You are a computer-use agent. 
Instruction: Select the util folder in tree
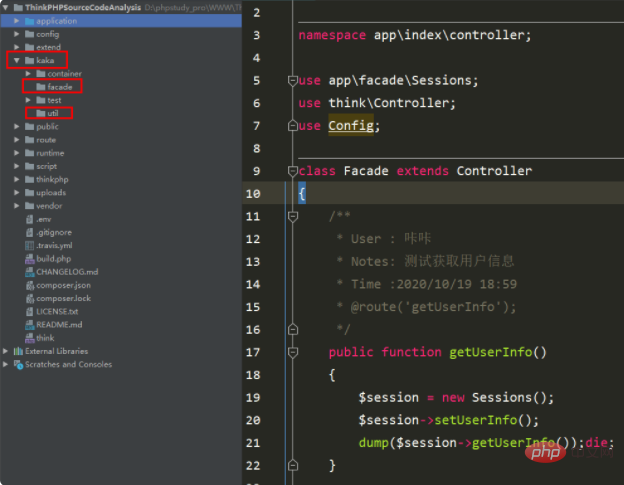(x=53, y=113)
